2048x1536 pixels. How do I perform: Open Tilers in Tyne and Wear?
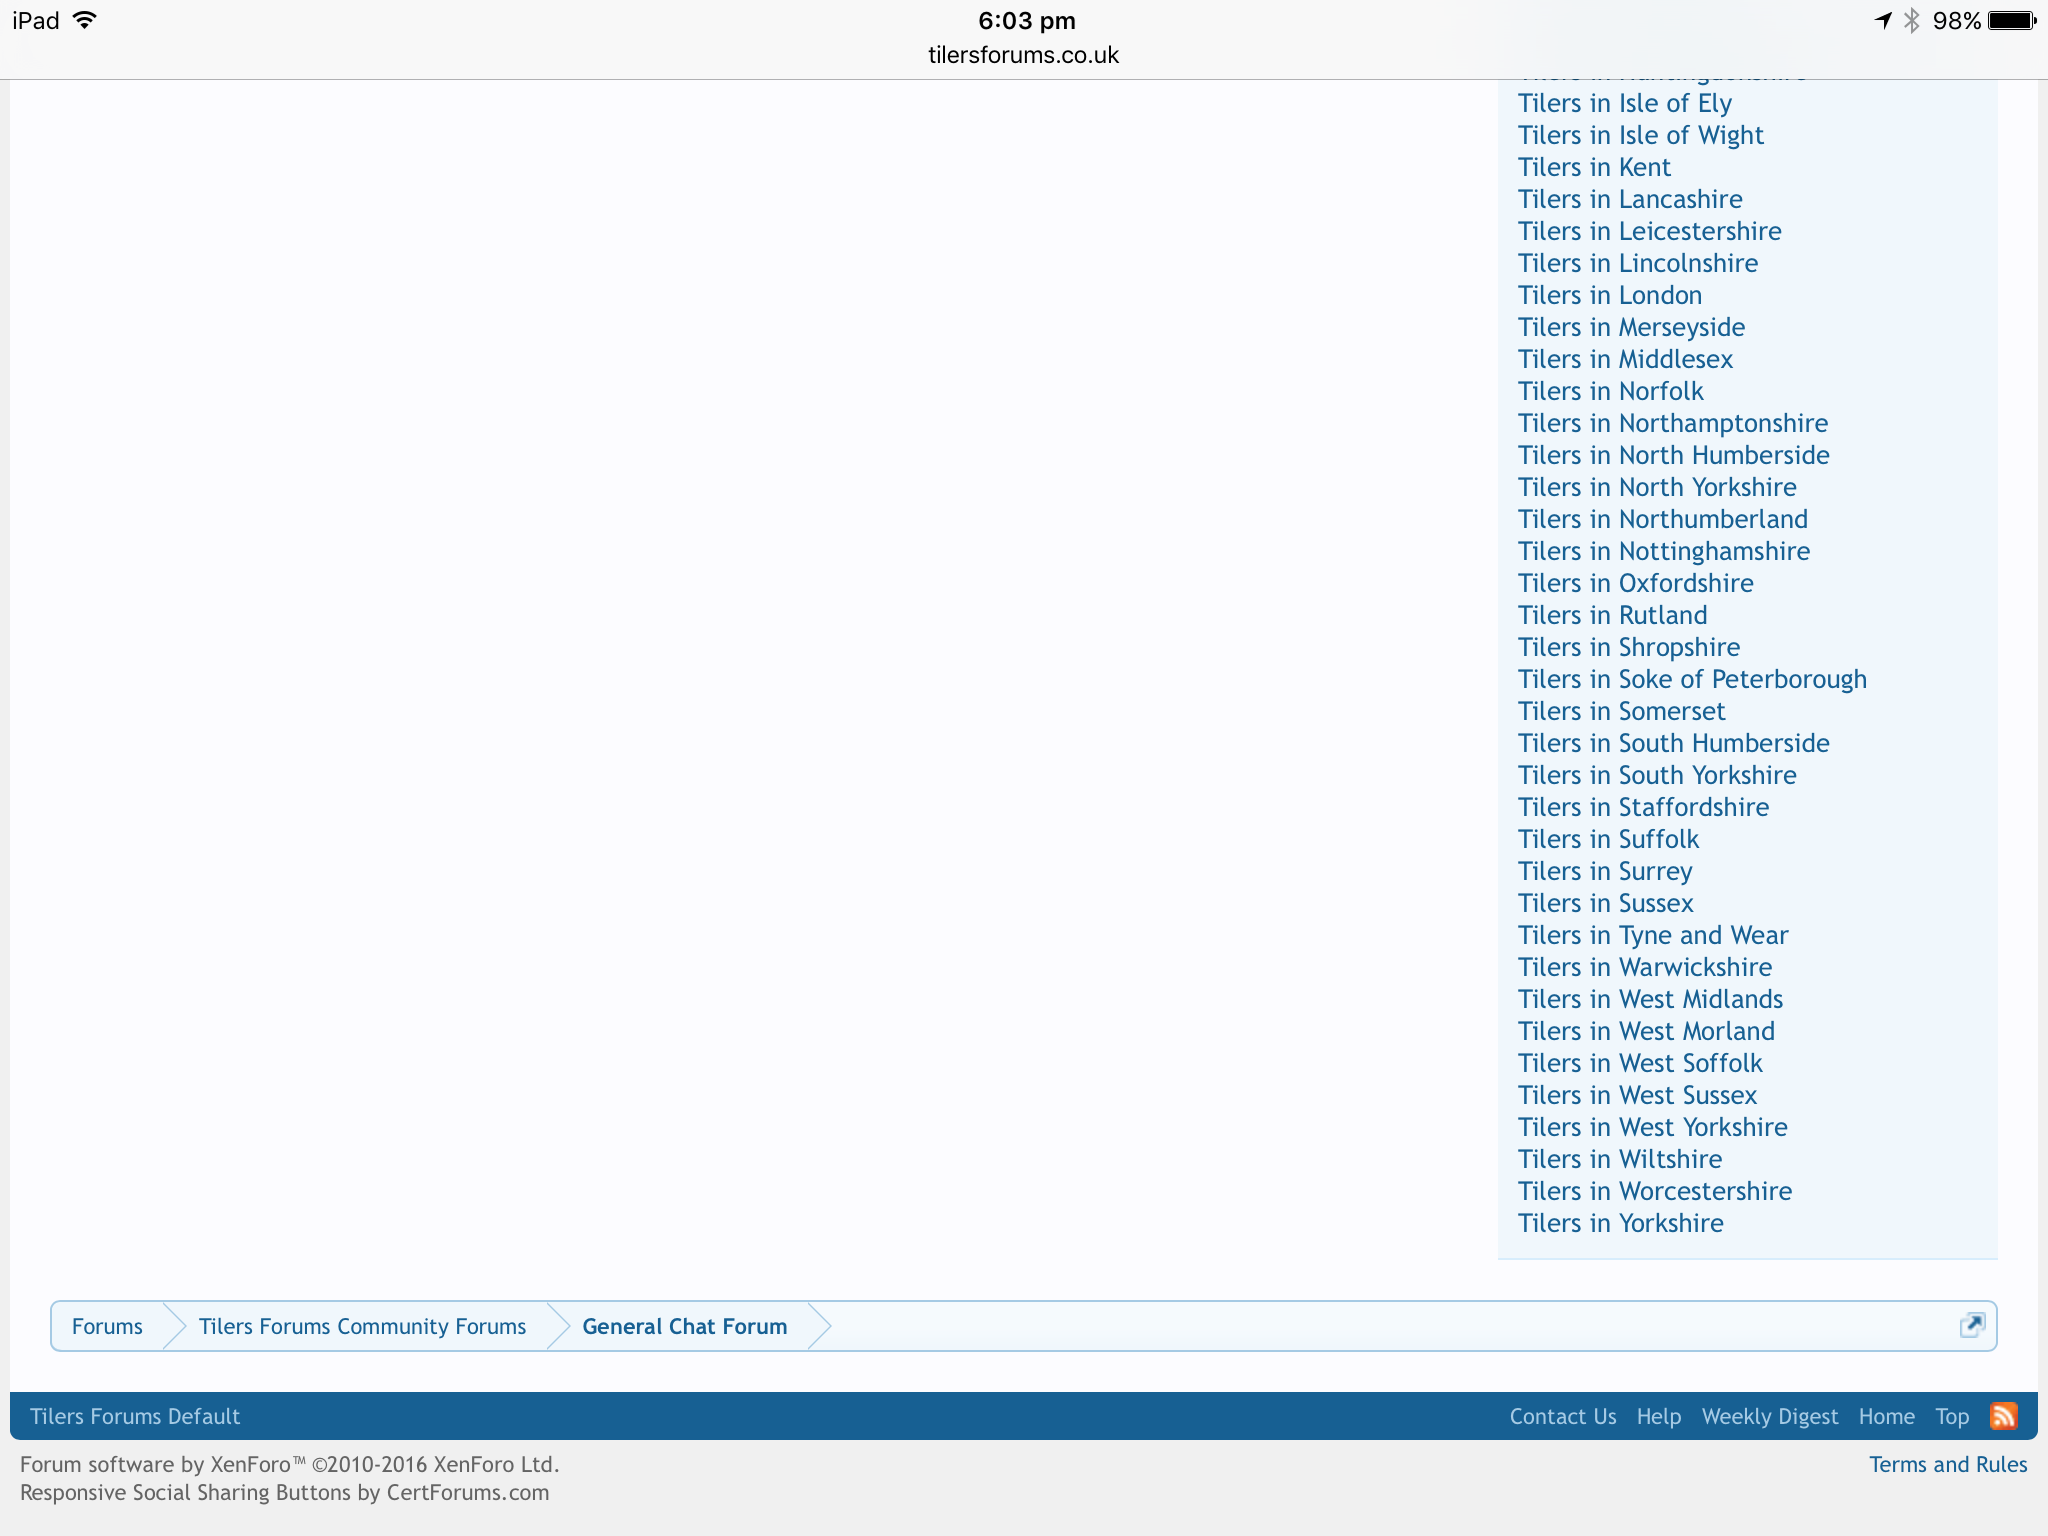1653,935
